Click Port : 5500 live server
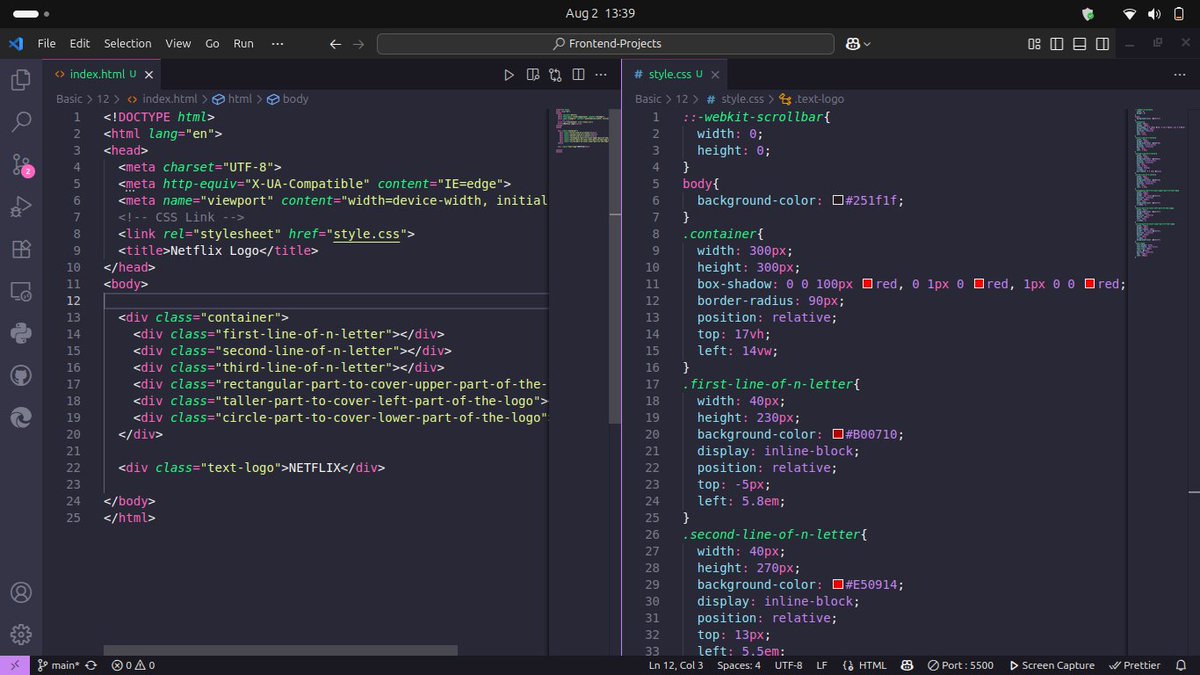The height and width of the screenshot is (675, 1200). click(x=960, y=665)
